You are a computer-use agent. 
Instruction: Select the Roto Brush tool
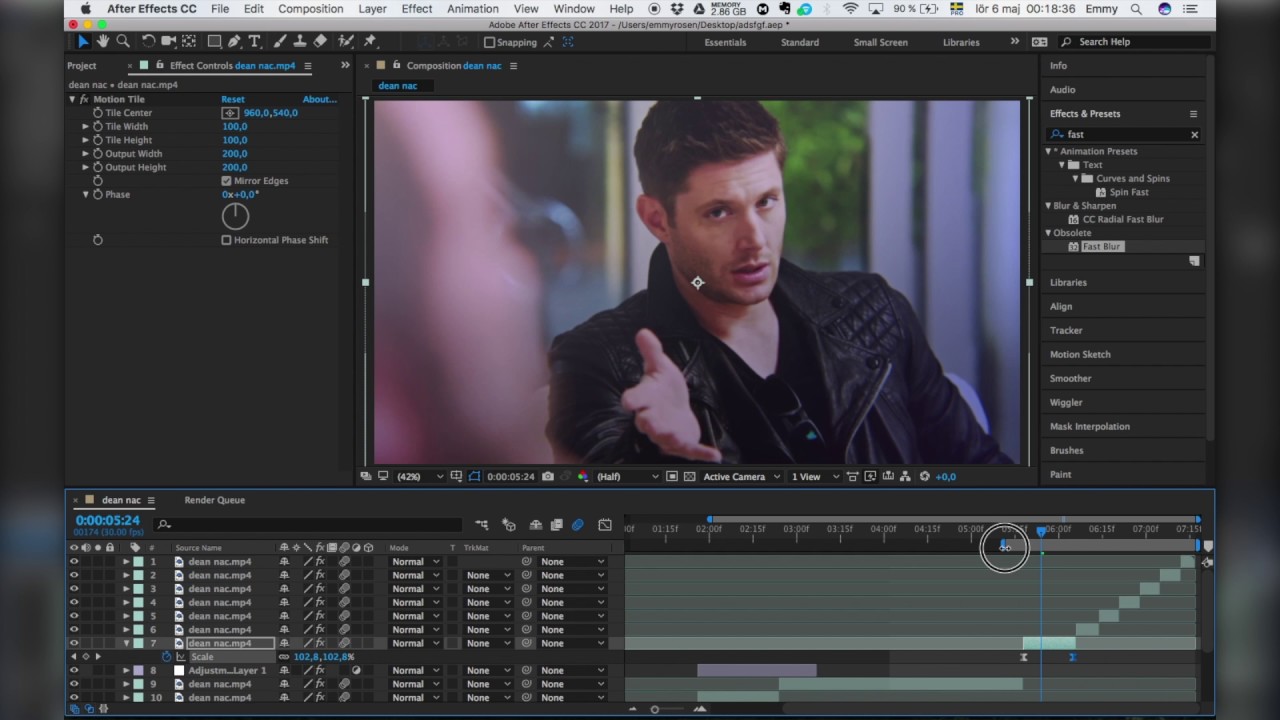346,42
